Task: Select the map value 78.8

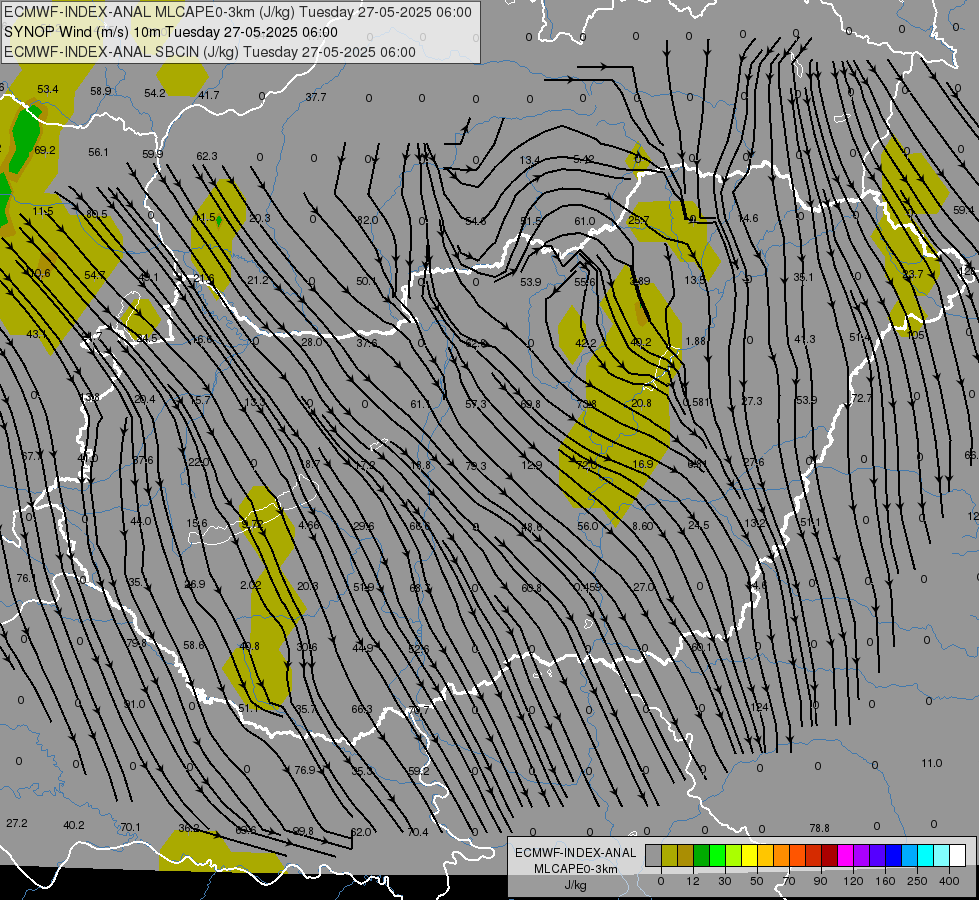Action: point(819,828)
